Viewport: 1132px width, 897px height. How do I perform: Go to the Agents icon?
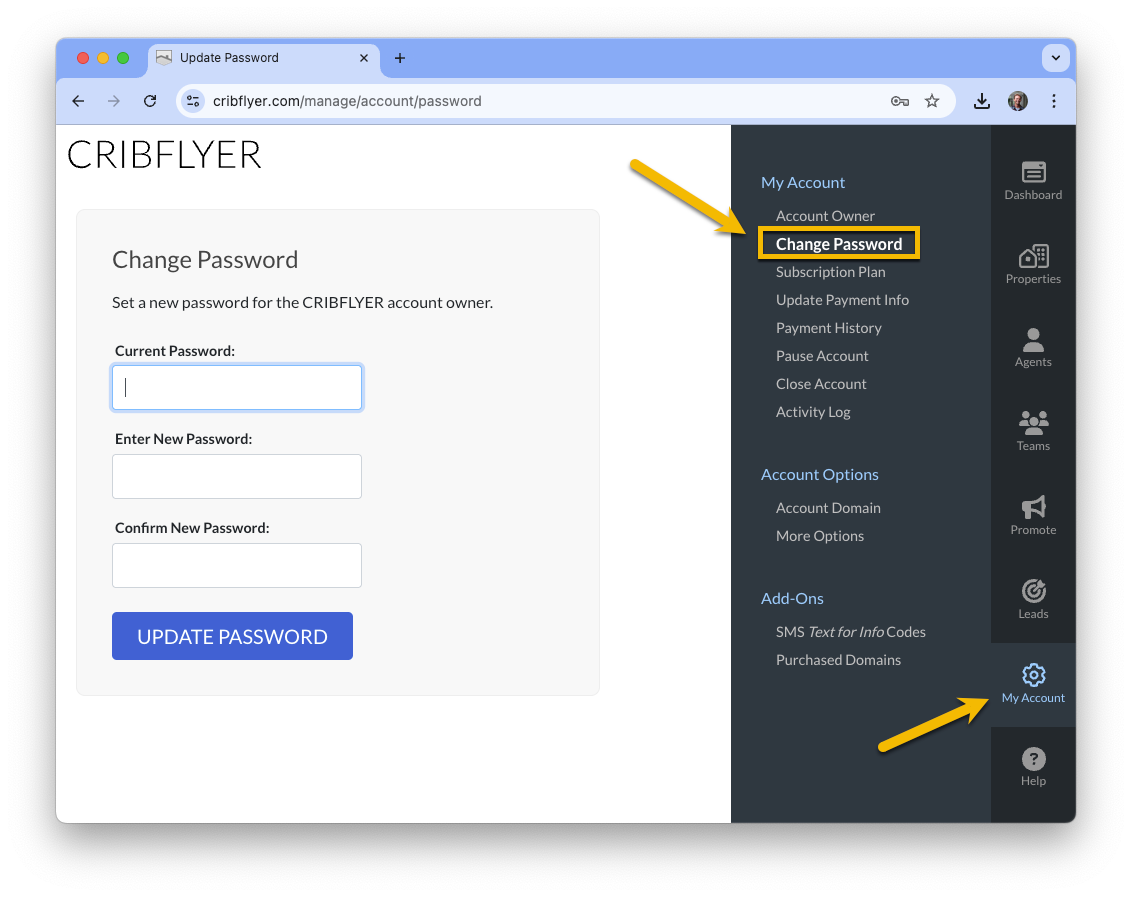click(x=1033, y=339)
